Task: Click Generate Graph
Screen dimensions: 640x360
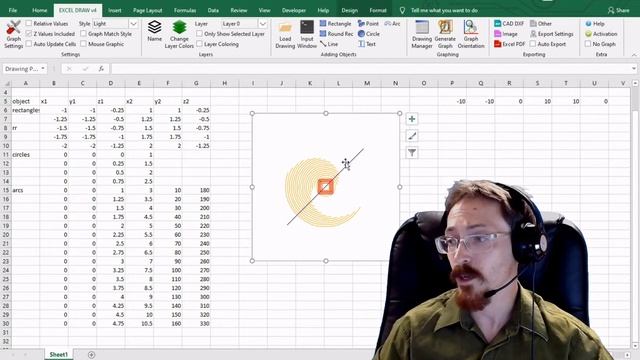Action: point(445,34)
